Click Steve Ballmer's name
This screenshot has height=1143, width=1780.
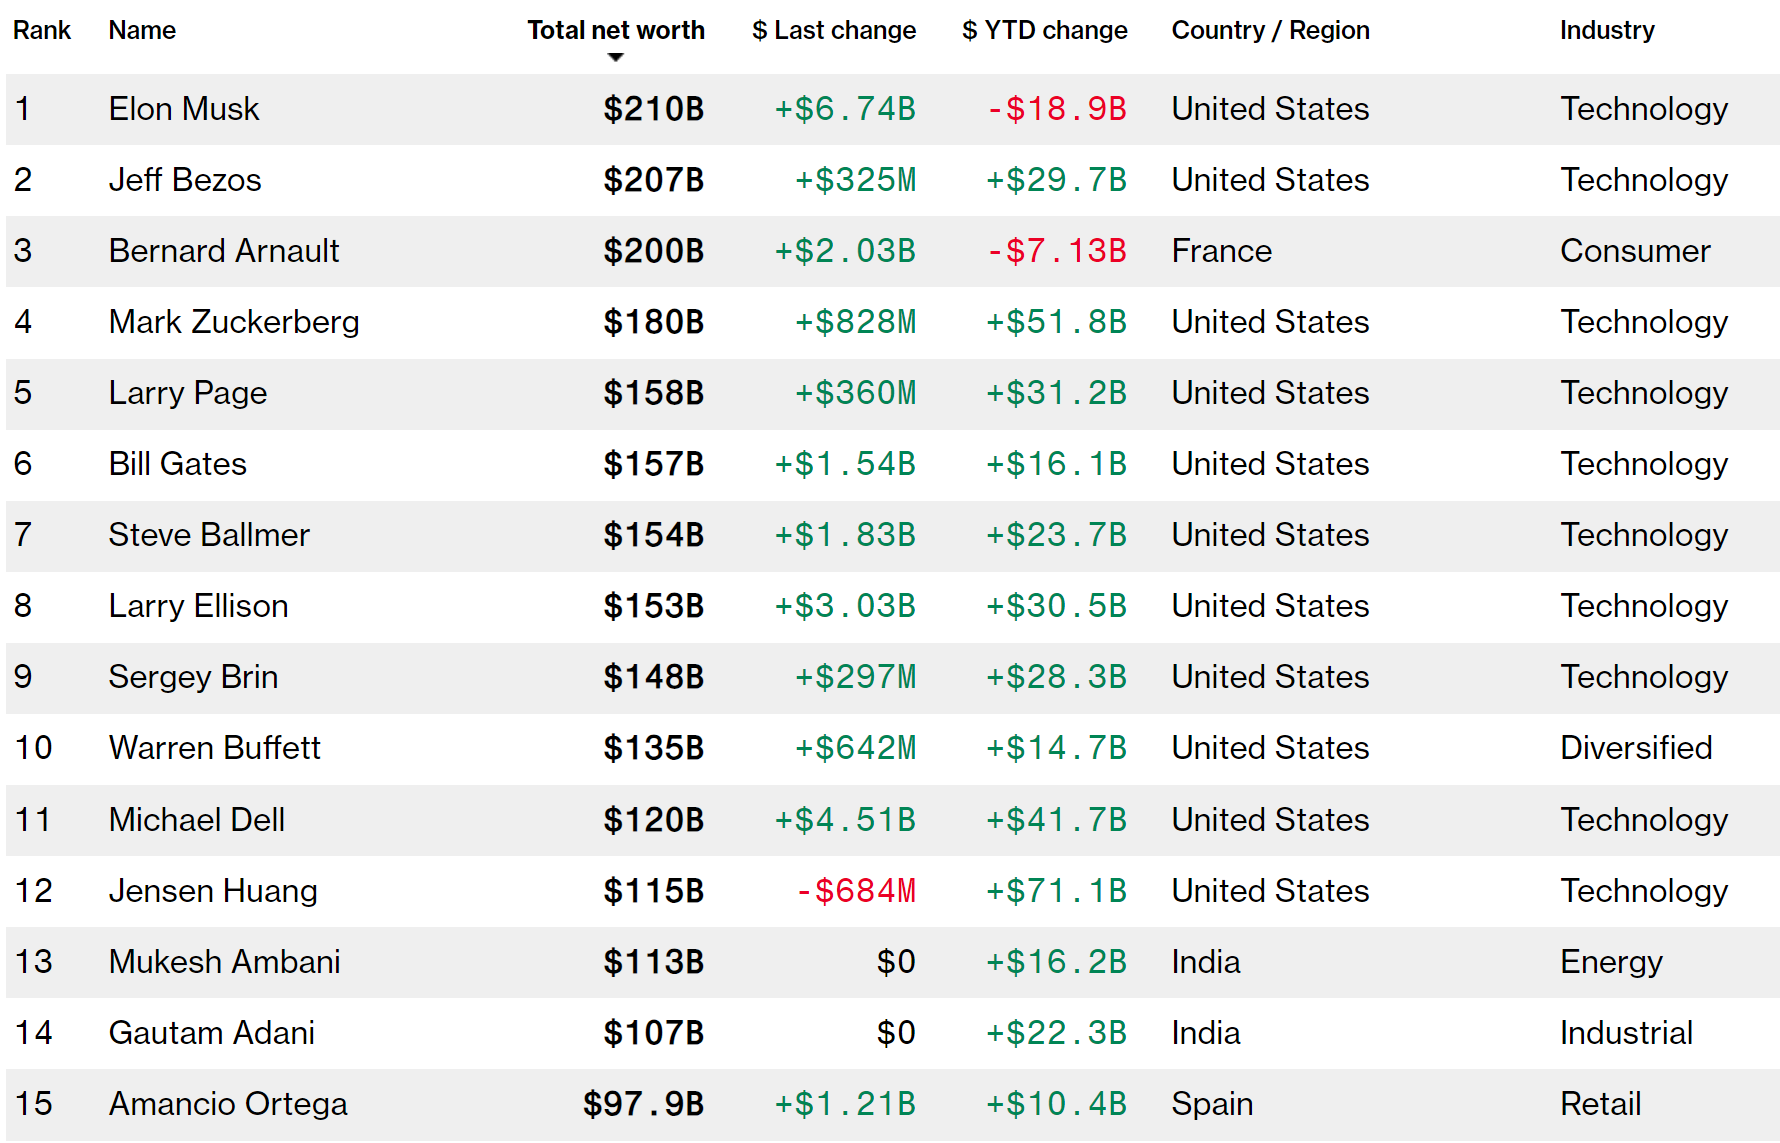pos(209,535)
